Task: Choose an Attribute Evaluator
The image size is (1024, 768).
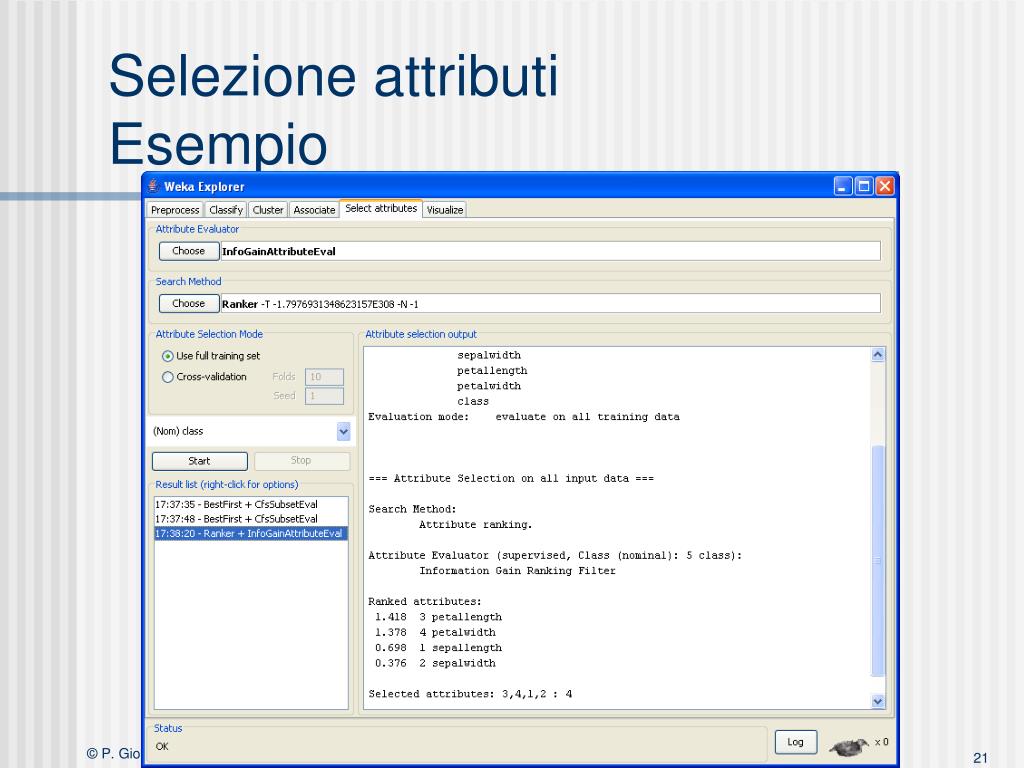Action: [189, 251]
